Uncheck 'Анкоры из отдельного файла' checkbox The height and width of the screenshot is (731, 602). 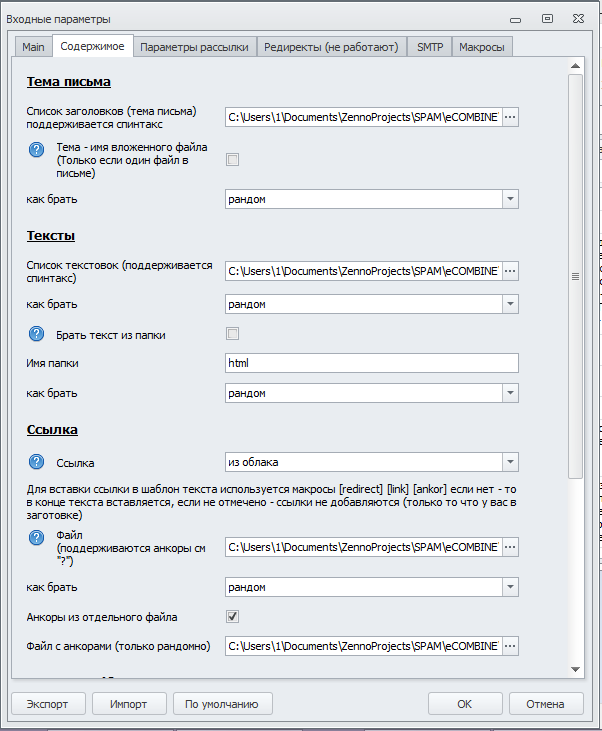tap(233, 616)
